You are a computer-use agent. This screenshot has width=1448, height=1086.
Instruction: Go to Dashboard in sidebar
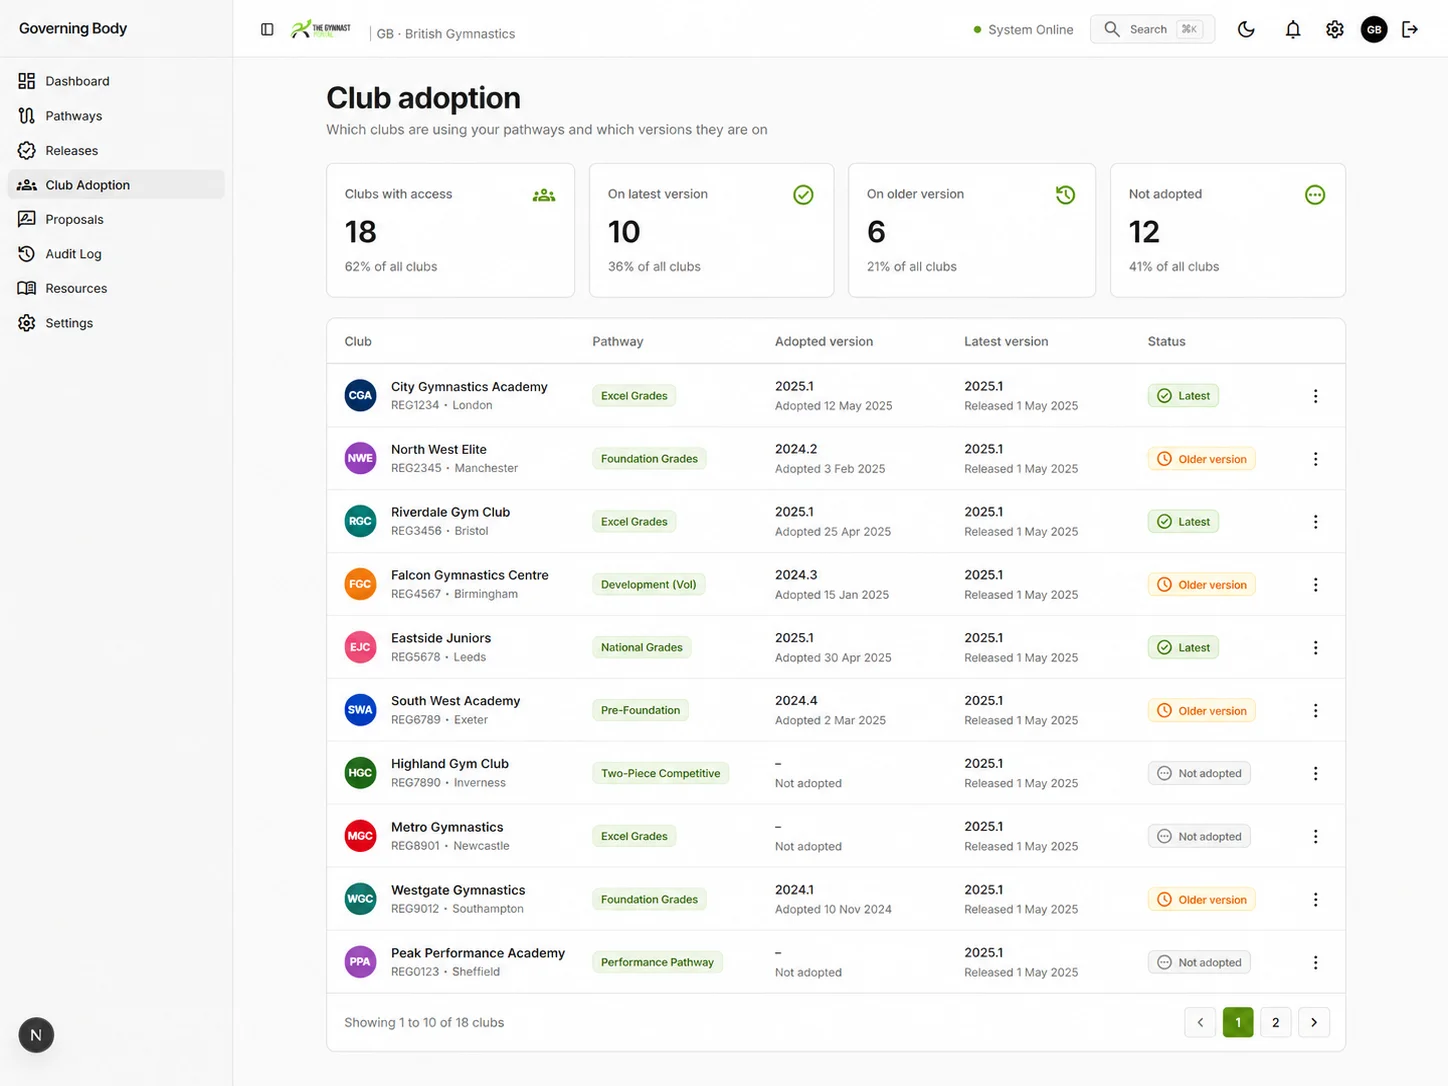116,81
